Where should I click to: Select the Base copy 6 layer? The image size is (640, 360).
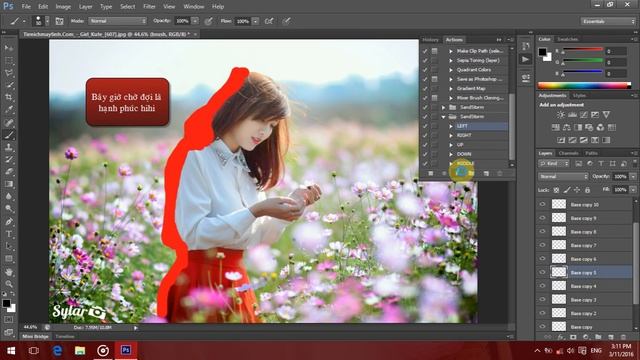click(584, 259)
